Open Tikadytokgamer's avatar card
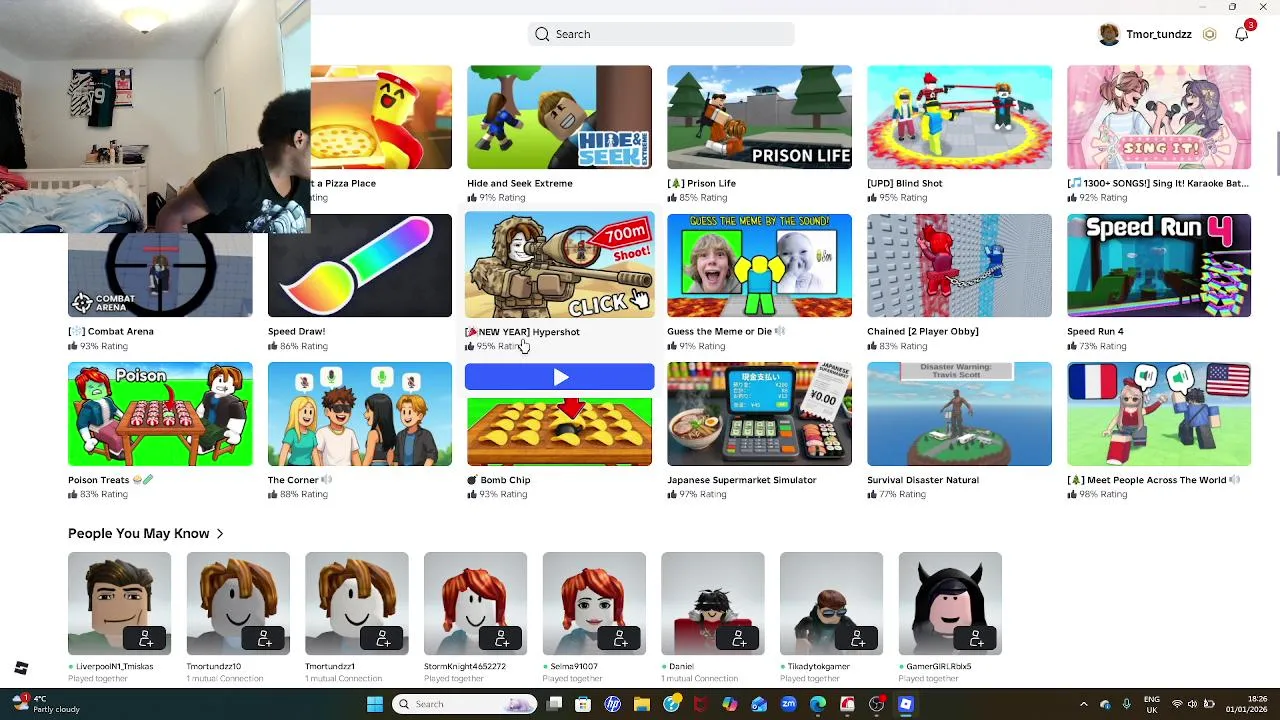1280x720 pixels. pos(831,603)
